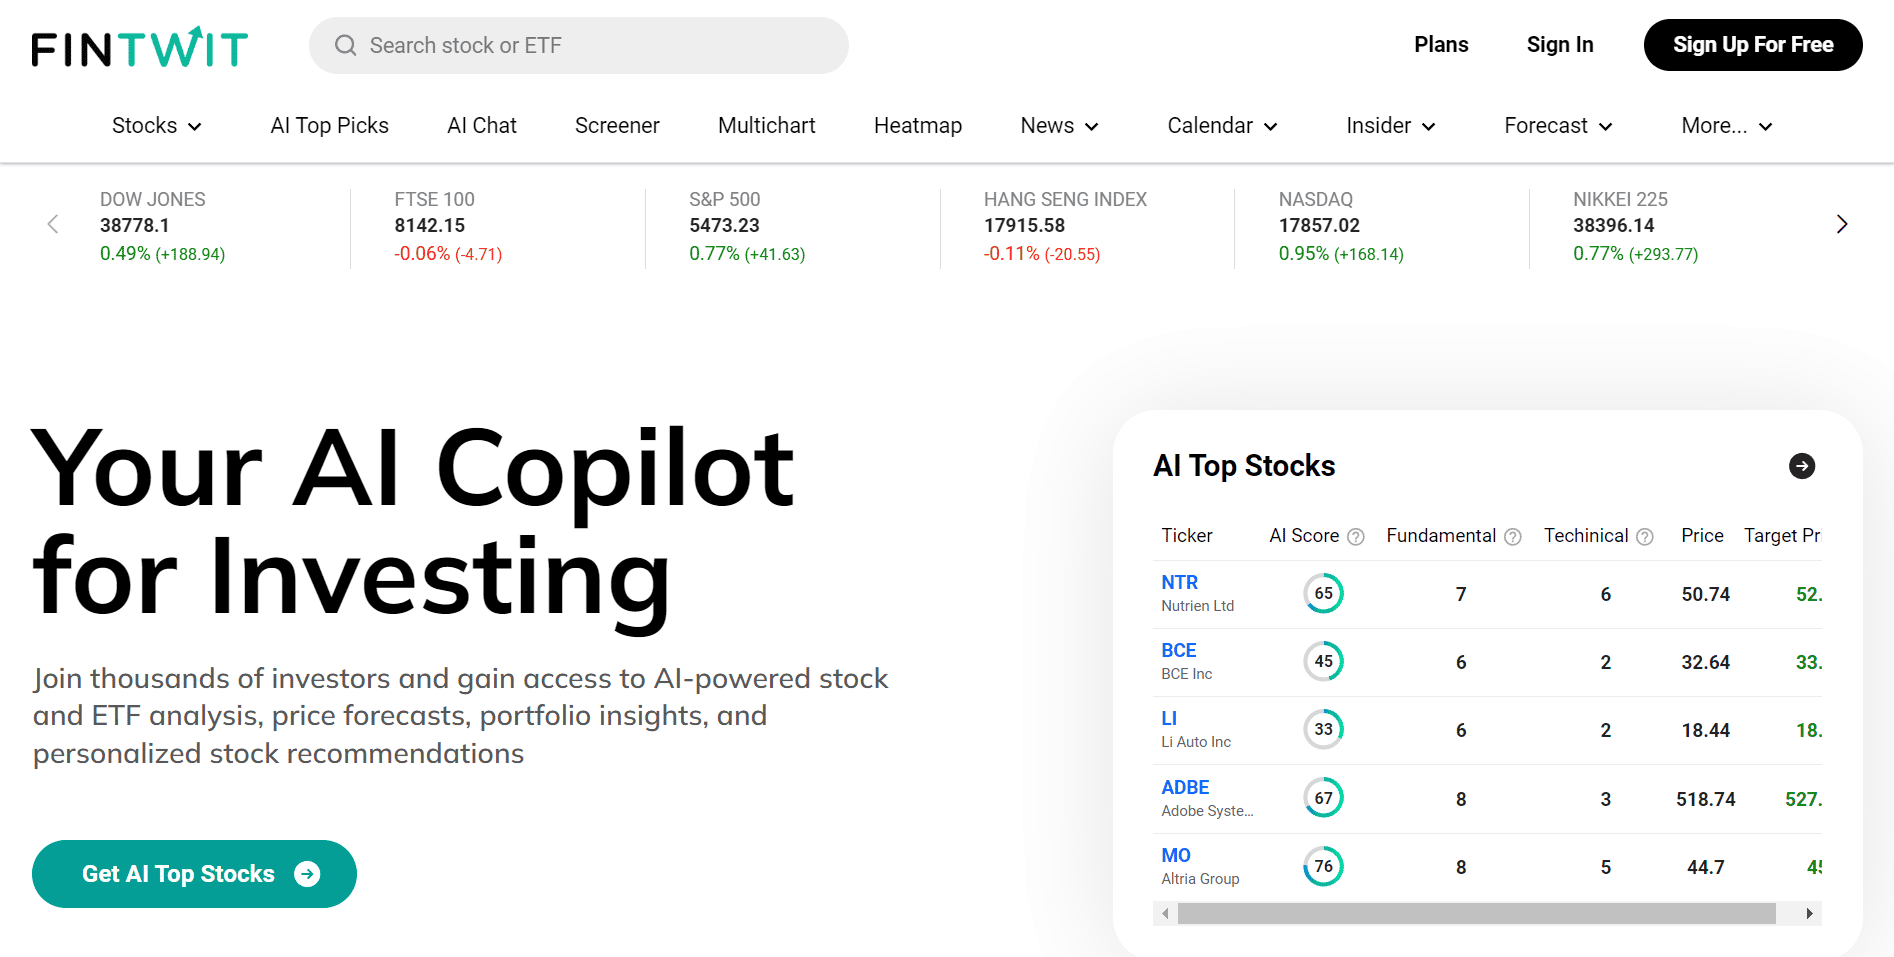Viewport: 1894px width, 957px height.
Task: Open AI Top Stocks arrow icon
Action: tap(1801, 466)
